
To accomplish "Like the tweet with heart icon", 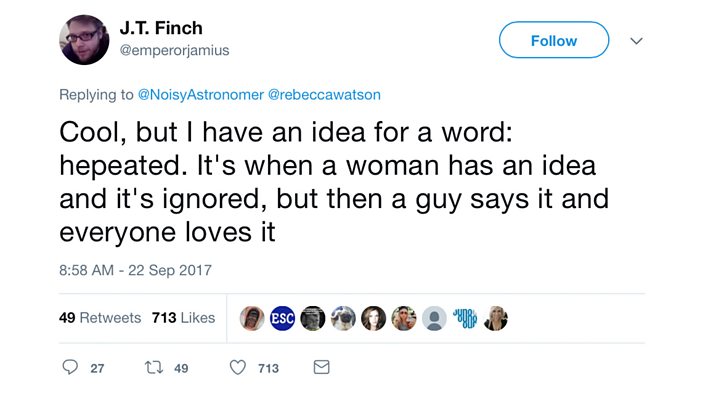I will 238,368.
